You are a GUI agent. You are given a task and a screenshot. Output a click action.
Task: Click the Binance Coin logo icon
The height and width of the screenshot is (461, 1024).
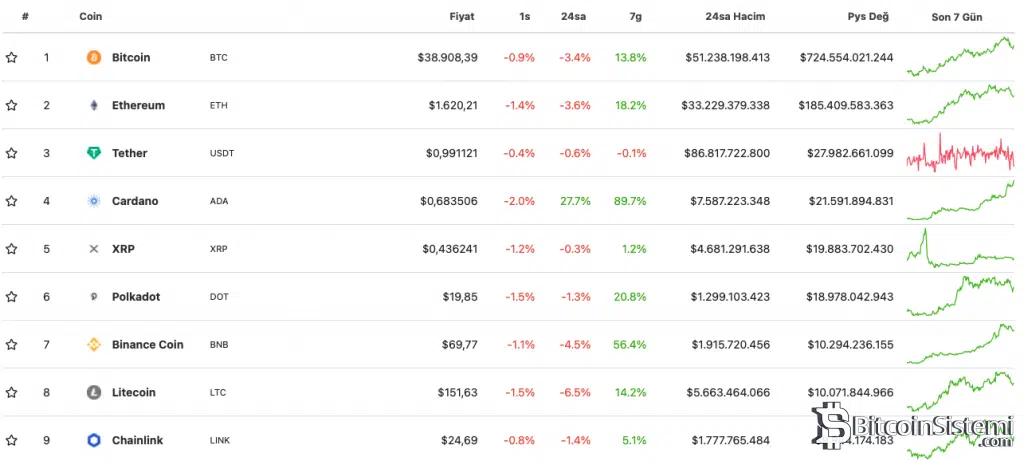coord(94,345)
